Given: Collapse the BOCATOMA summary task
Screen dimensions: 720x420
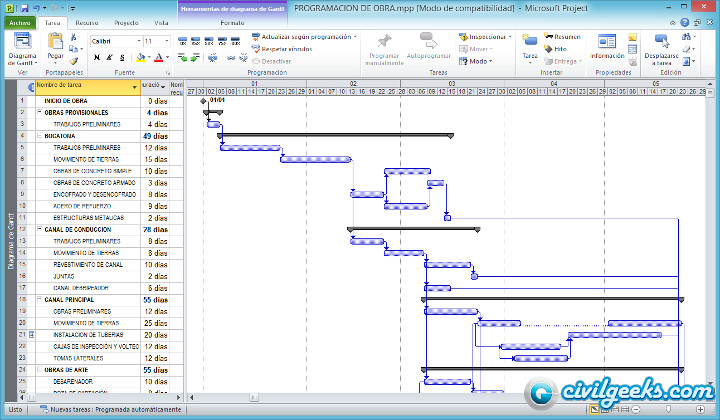Looking at the screenshot, I should click(x=40, y=135).
